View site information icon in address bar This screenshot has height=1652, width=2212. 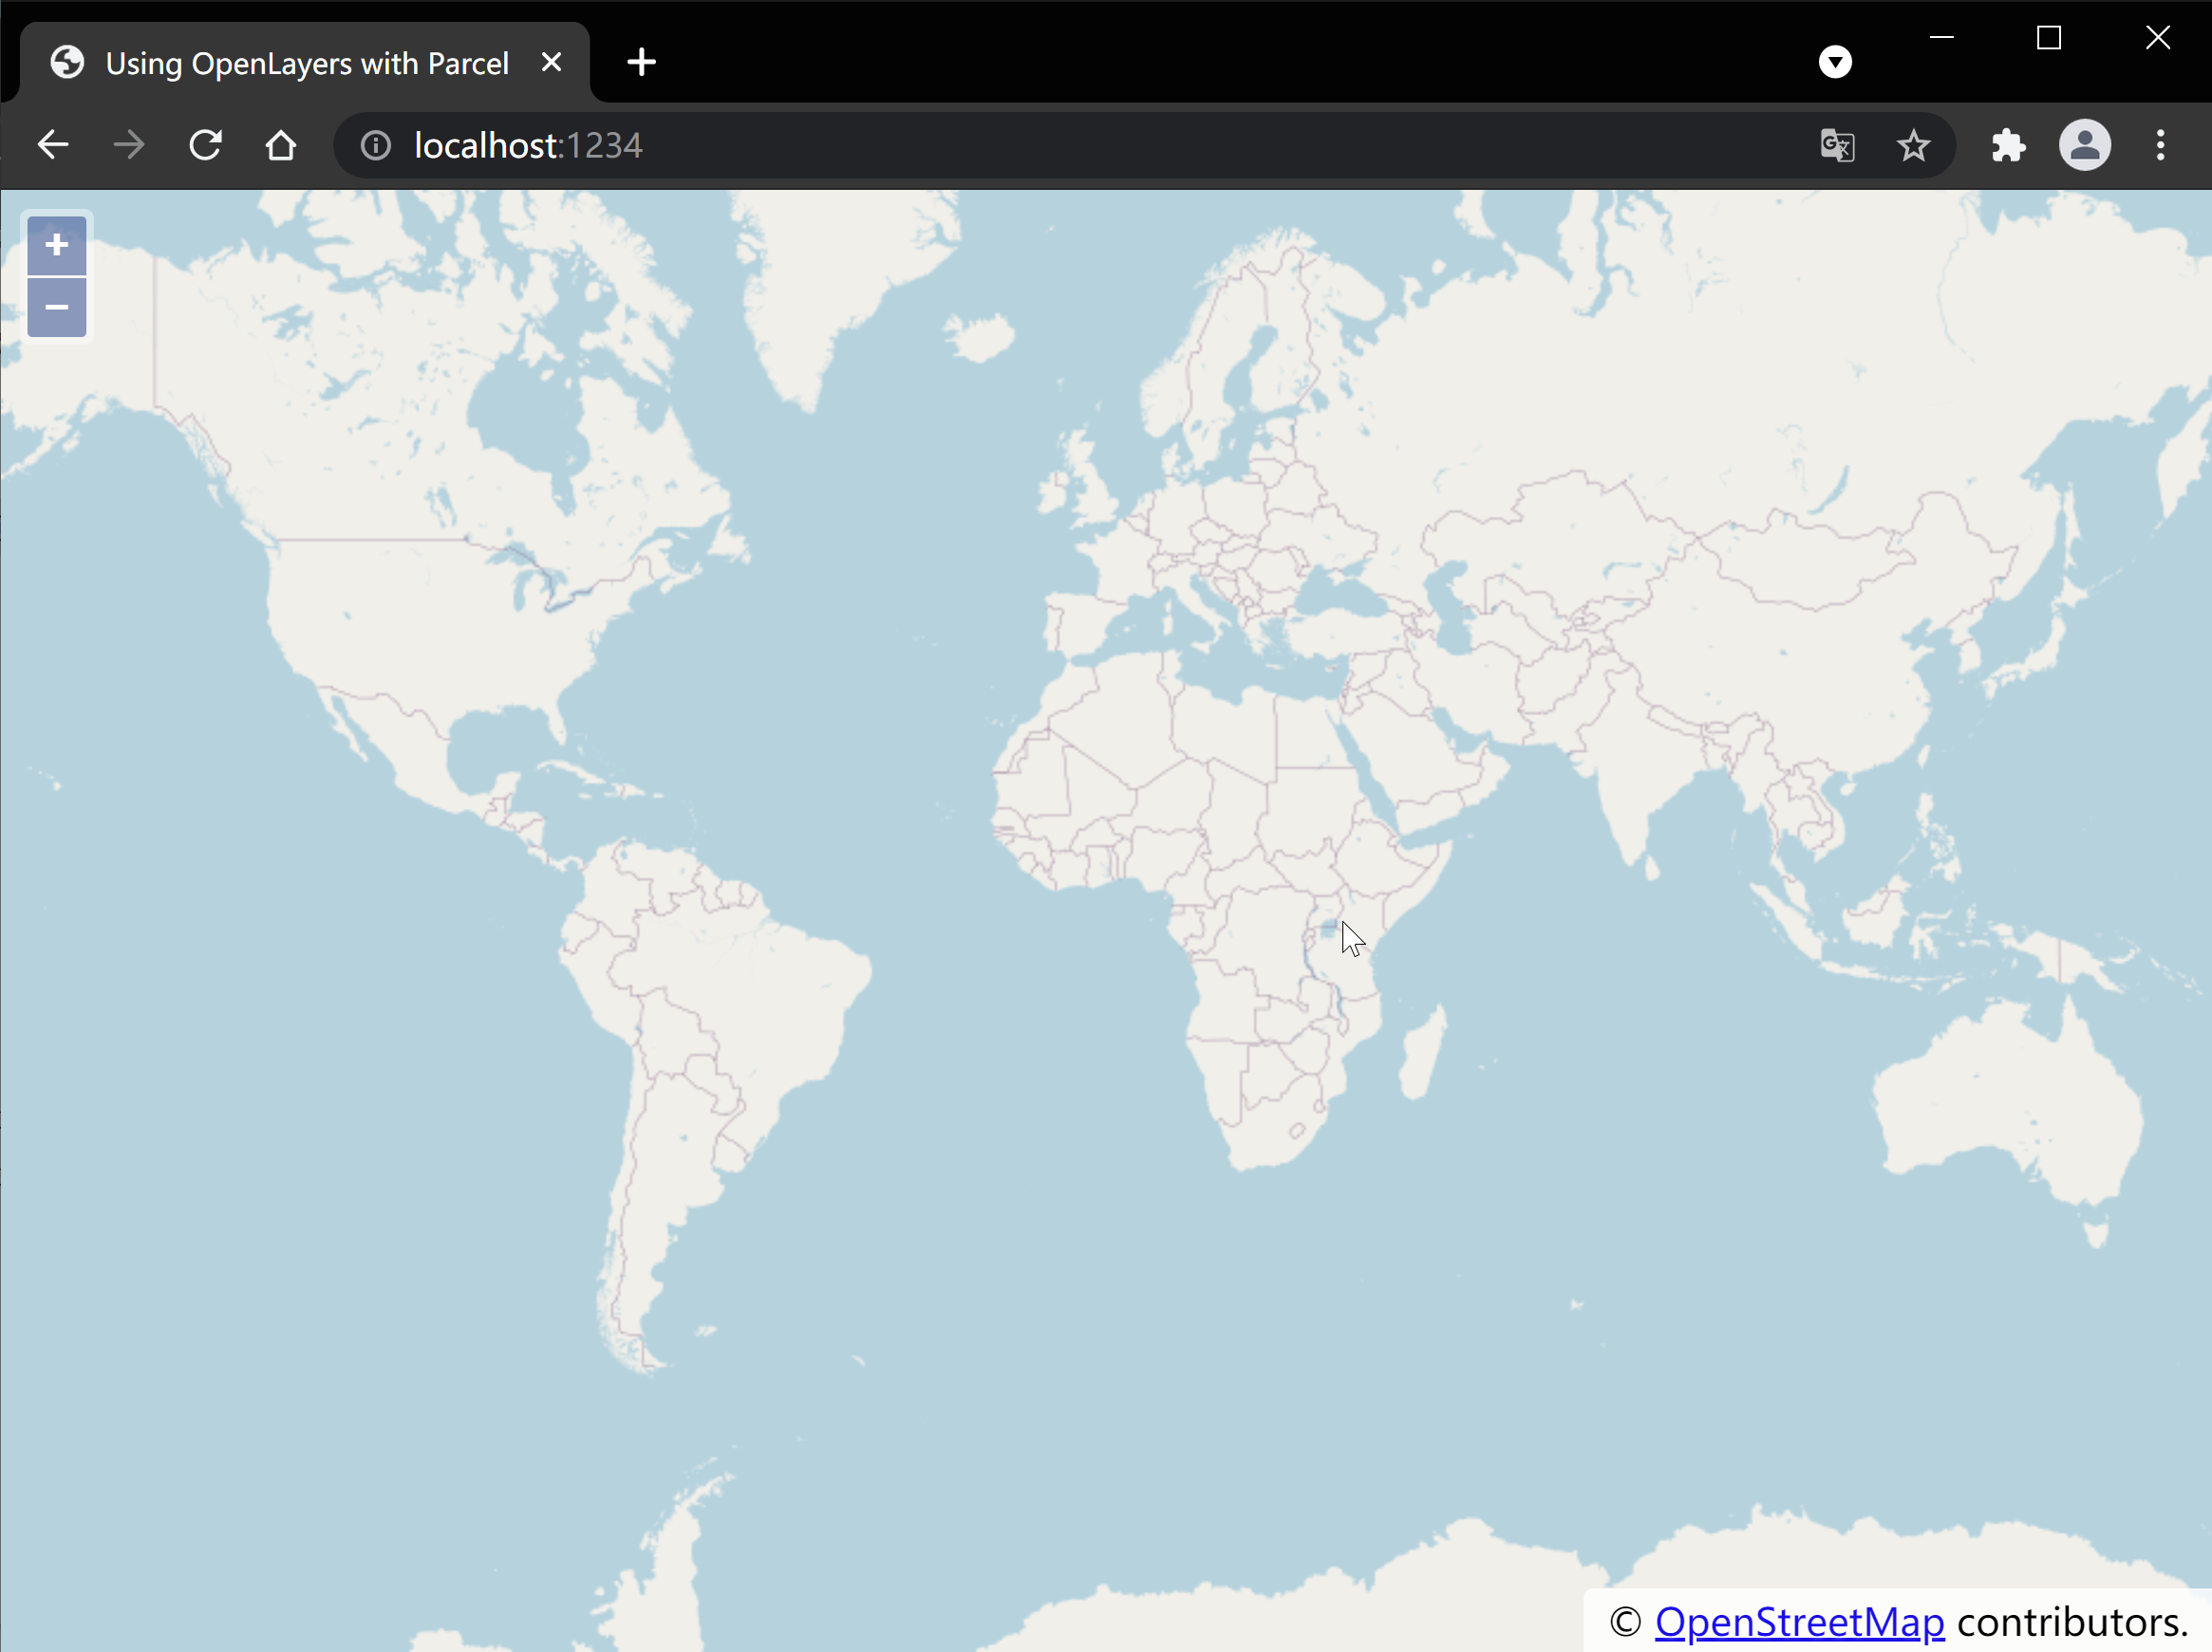coord(376,146)
